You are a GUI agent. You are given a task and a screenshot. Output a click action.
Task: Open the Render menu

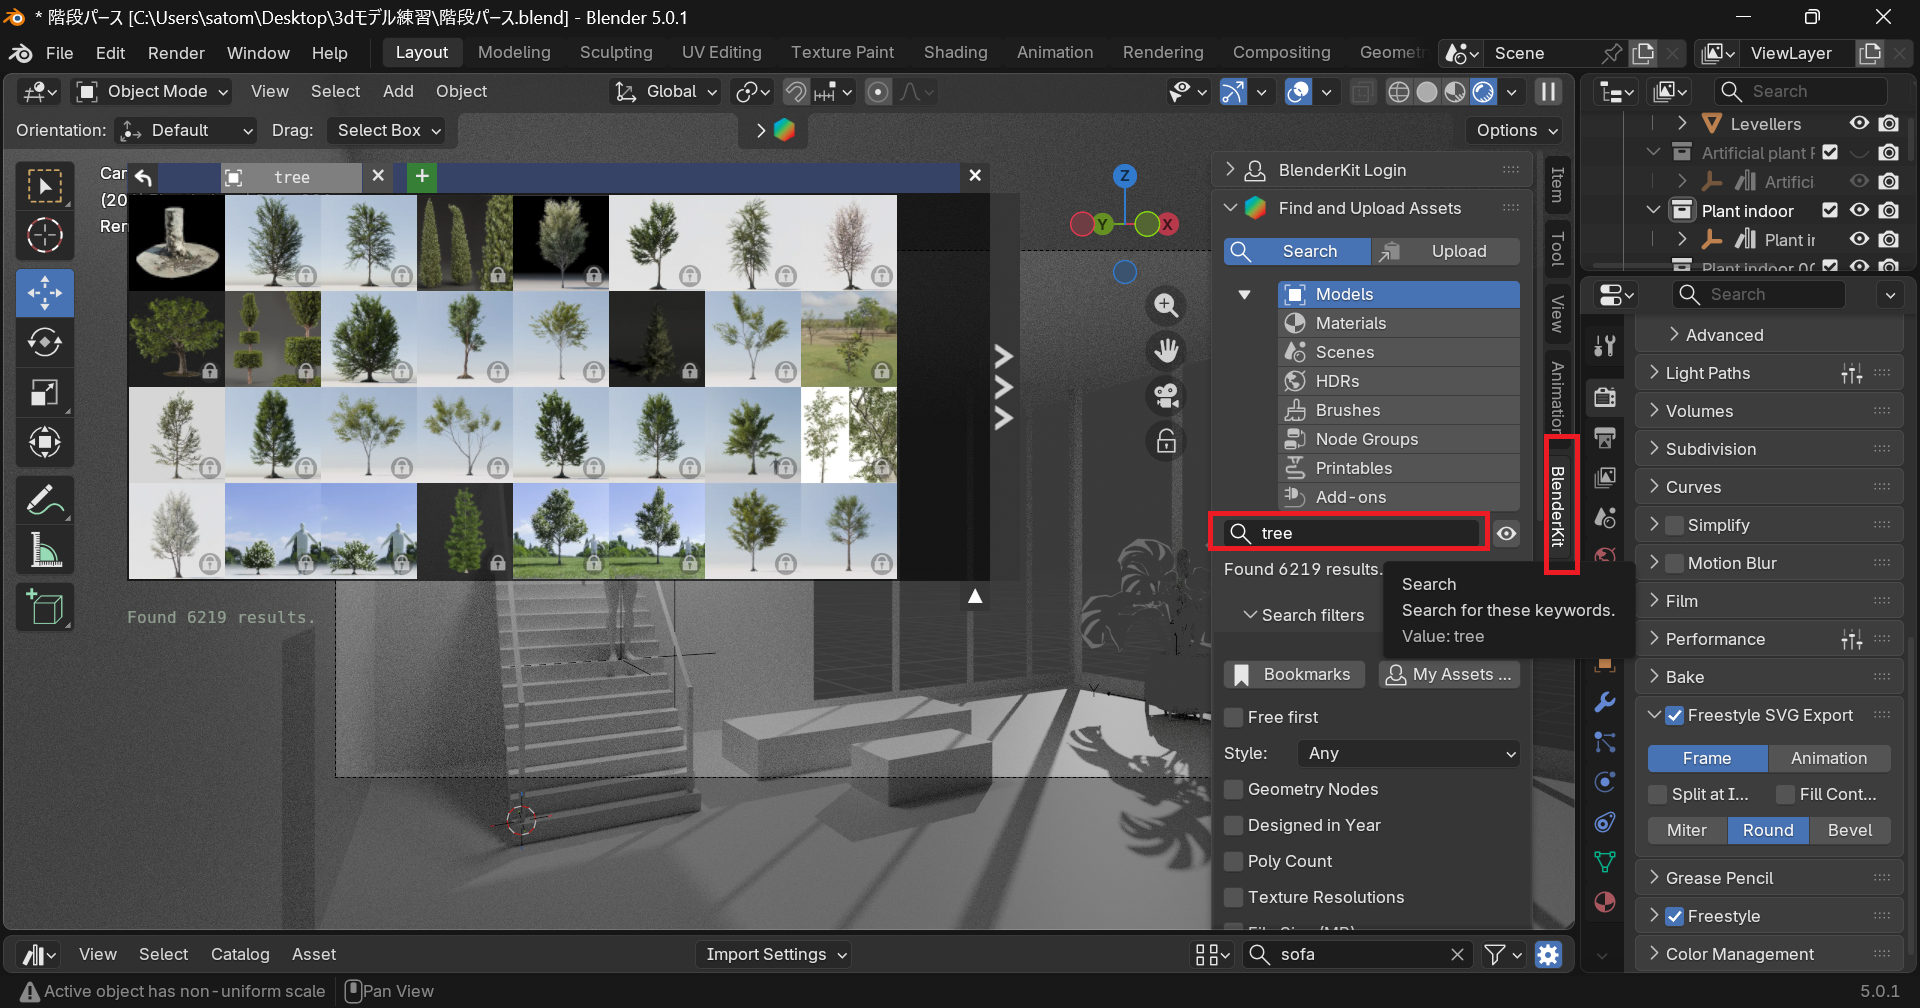(x=176, y=53)
